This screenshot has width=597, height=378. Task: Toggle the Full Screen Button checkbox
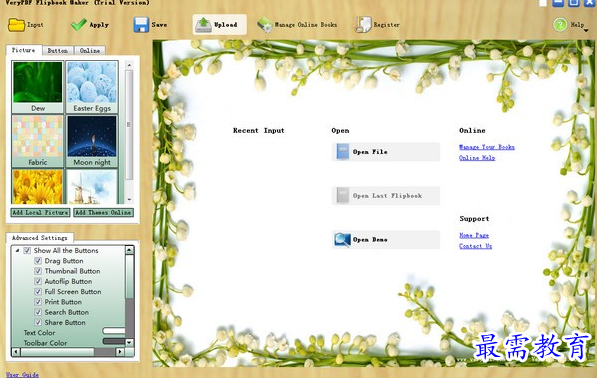point(38,292)
